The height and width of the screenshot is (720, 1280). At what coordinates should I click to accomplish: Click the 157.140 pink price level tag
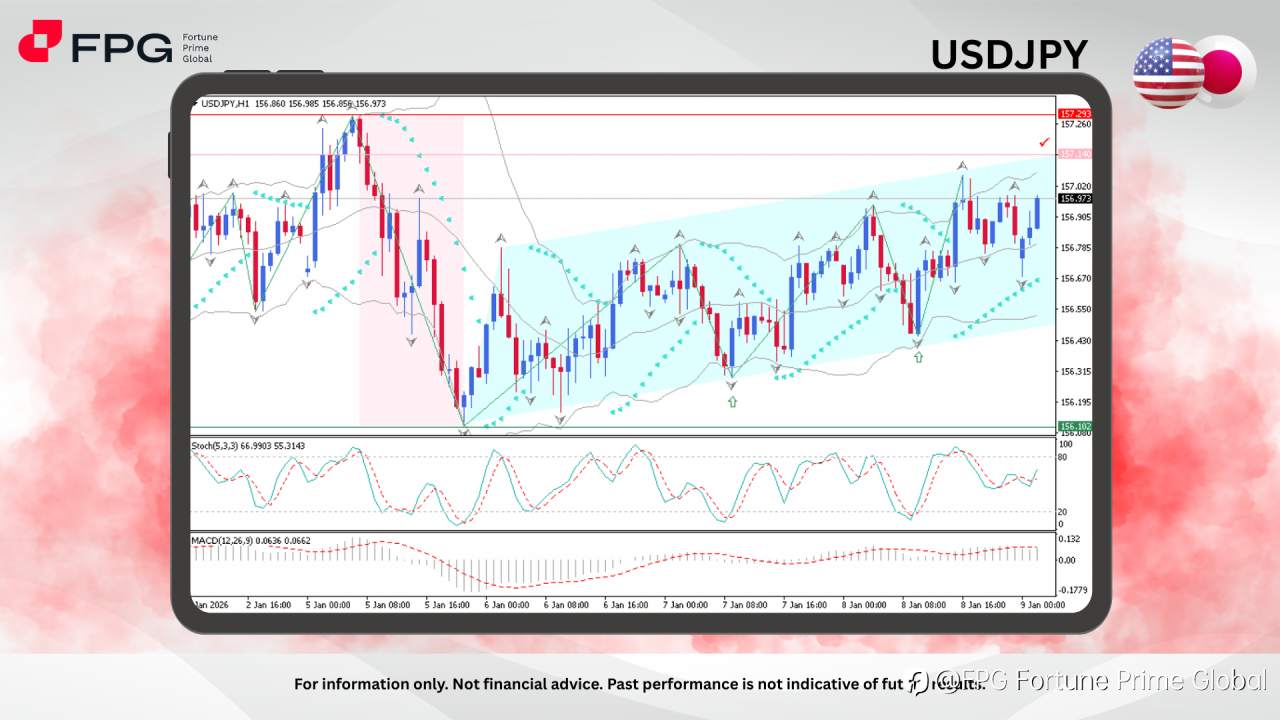(1073, 155)
